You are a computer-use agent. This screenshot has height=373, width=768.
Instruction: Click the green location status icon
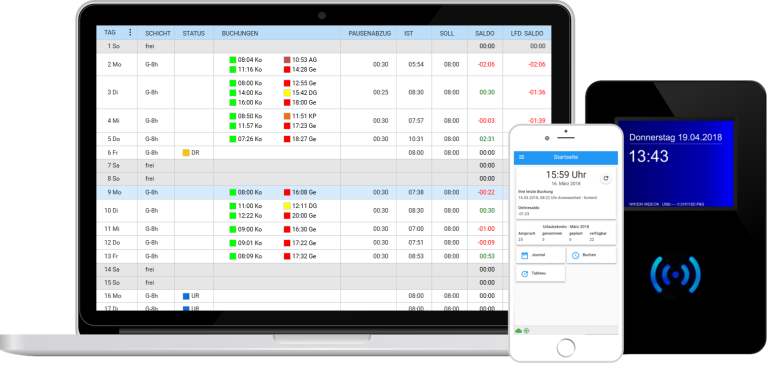click(x=527, y=331)
